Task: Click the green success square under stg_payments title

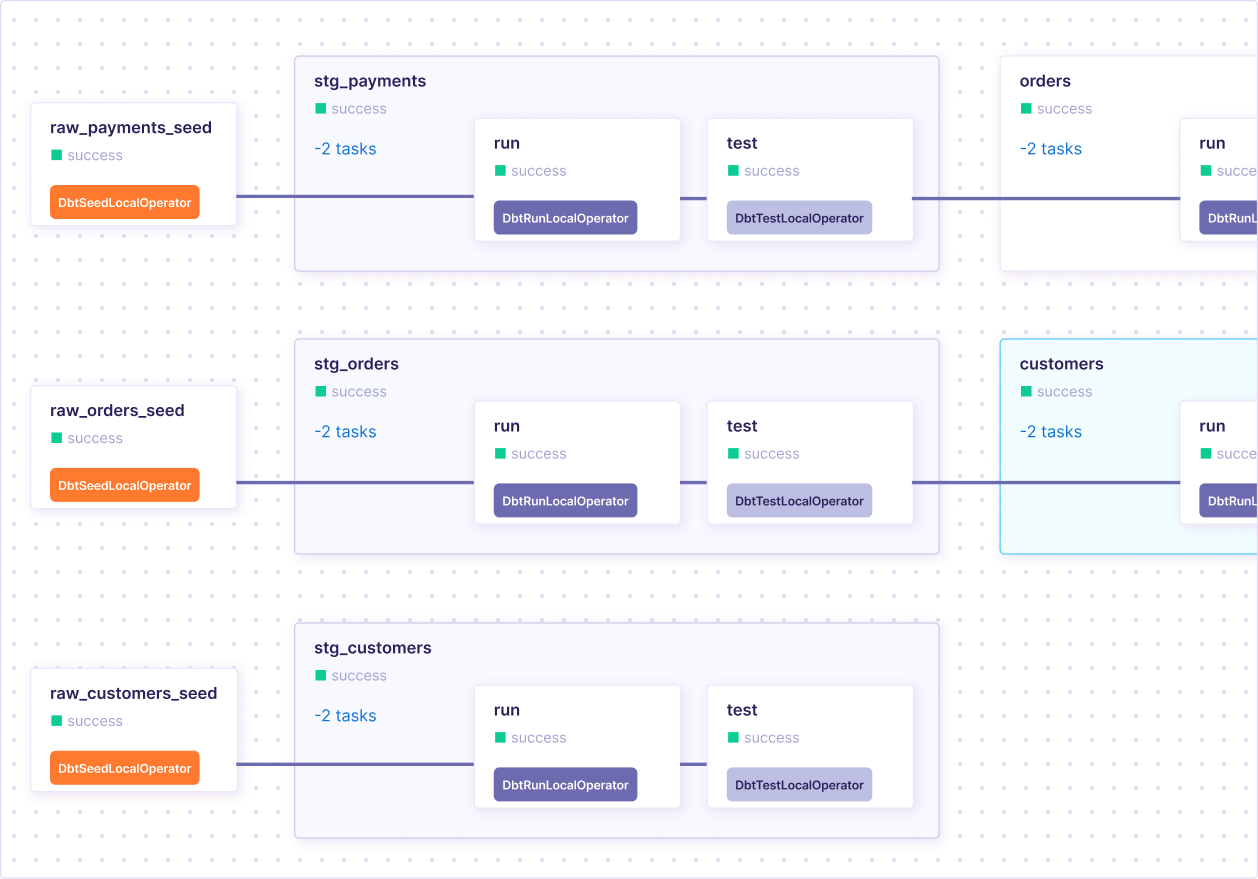Action: pos(320,109)
